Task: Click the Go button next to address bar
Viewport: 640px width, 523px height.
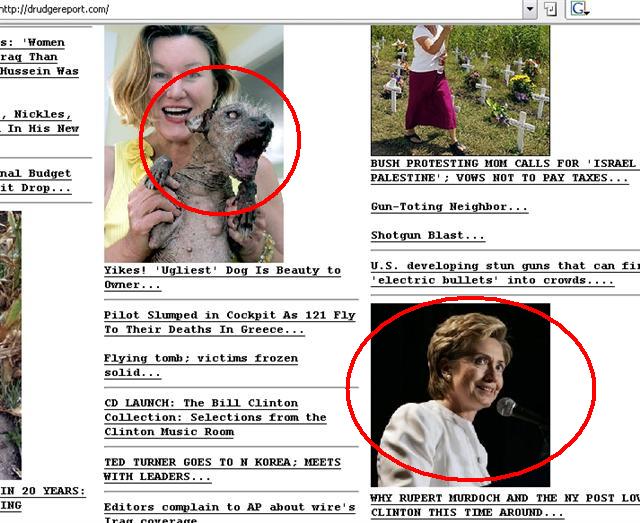Action: coord(550,9)
